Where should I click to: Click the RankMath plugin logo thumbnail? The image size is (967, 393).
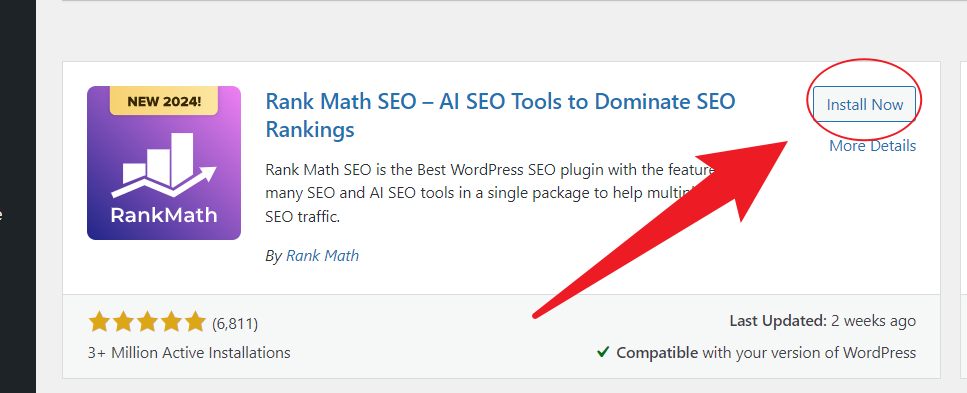point(164,163)
